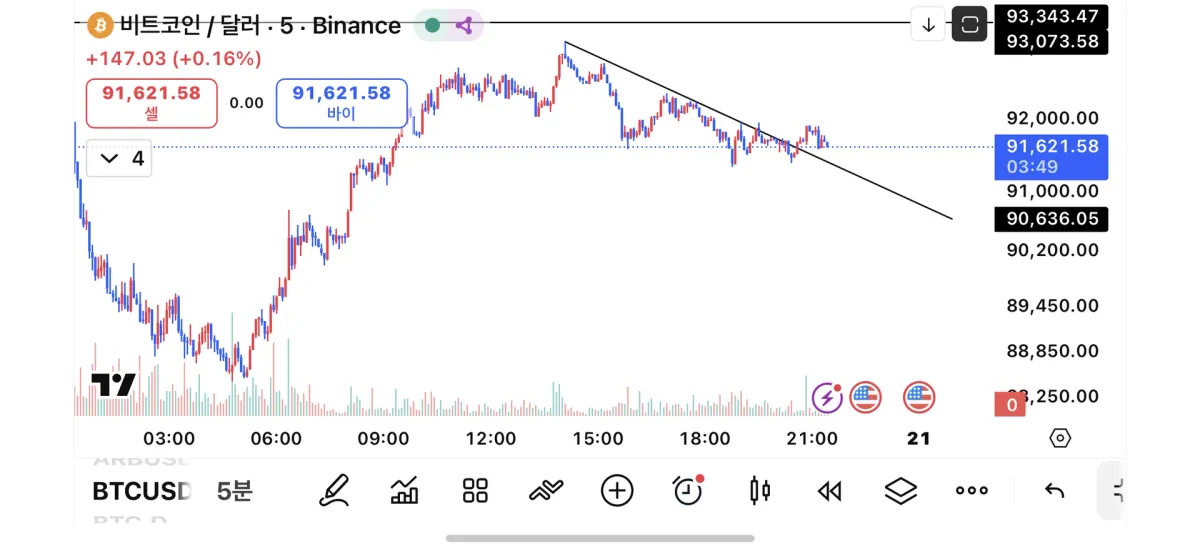Open the three-dots more menu
Viewport: 1200px width, 554px height.
[971, 490]
